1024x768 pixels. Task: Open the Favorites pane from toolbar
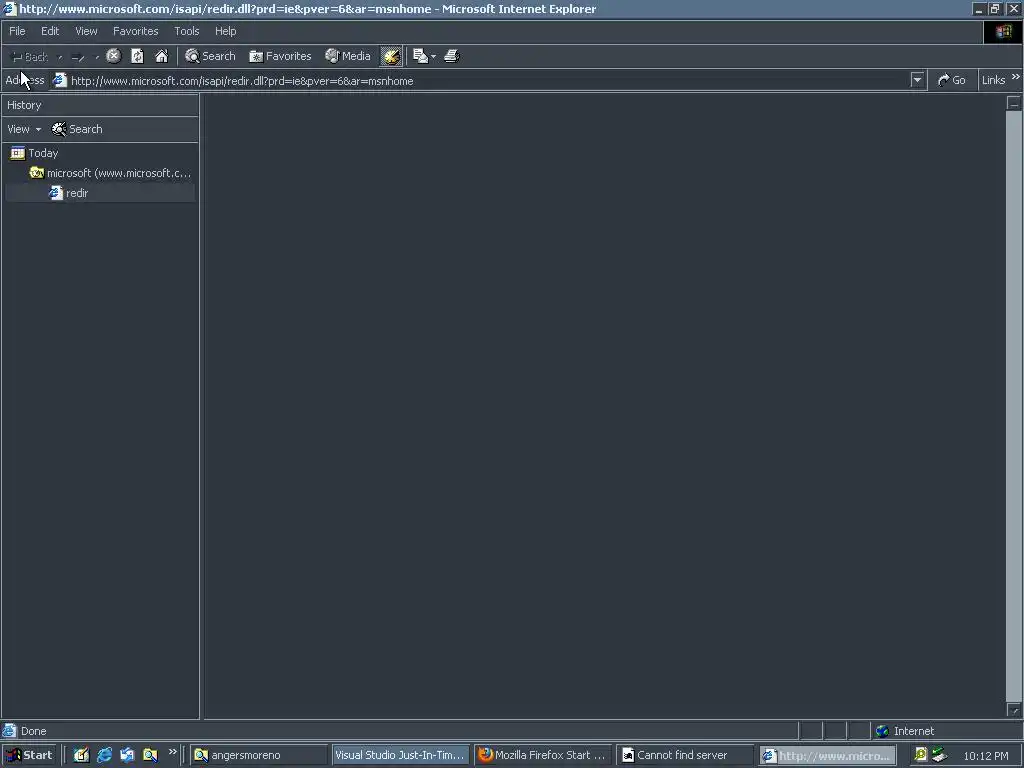pyautogui.click(x=280, y=56)
